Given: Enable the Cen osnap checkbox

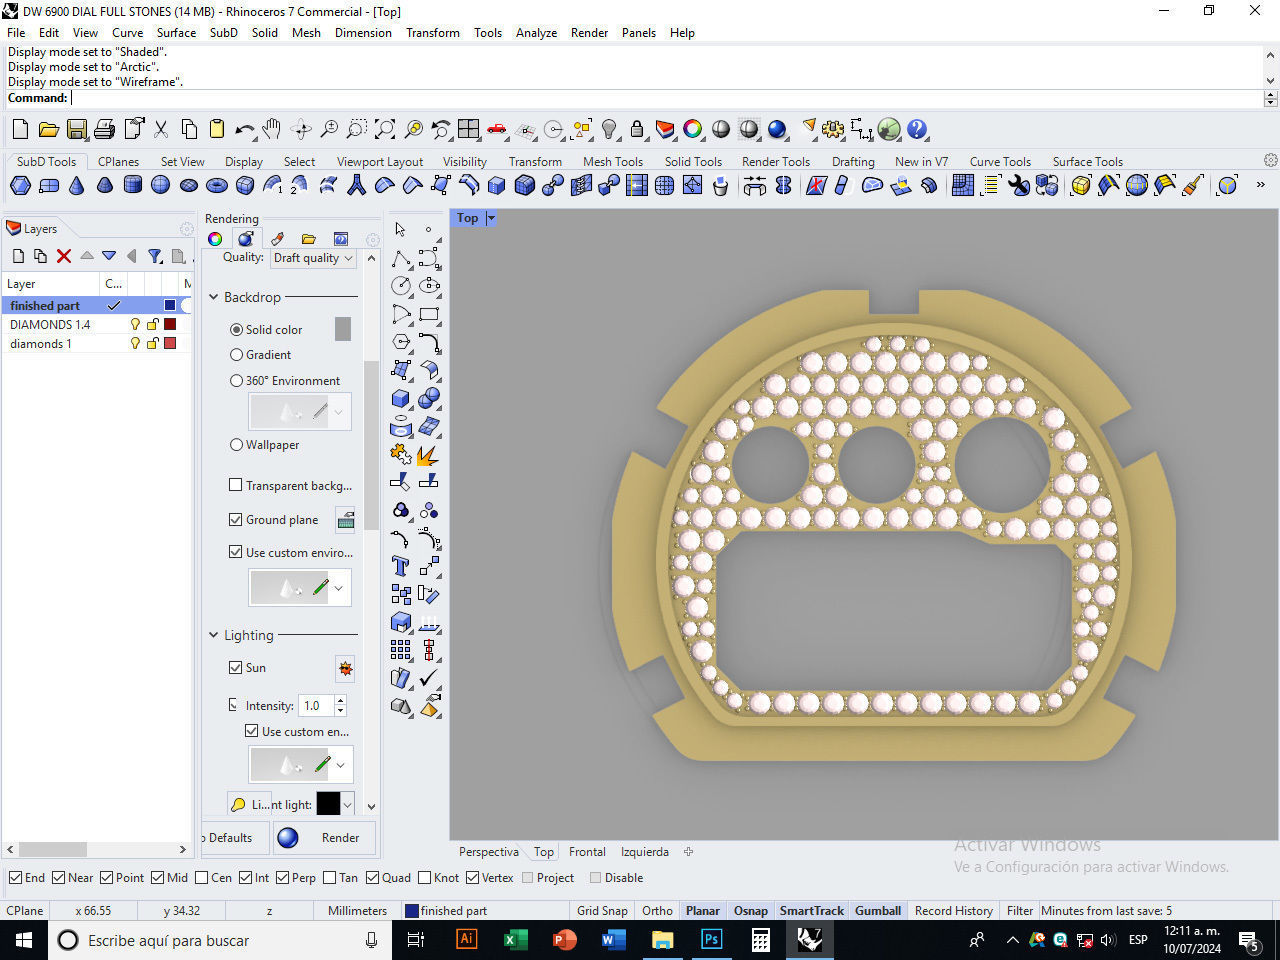Looking at the screenshot, I should click(x=202, y=878).
